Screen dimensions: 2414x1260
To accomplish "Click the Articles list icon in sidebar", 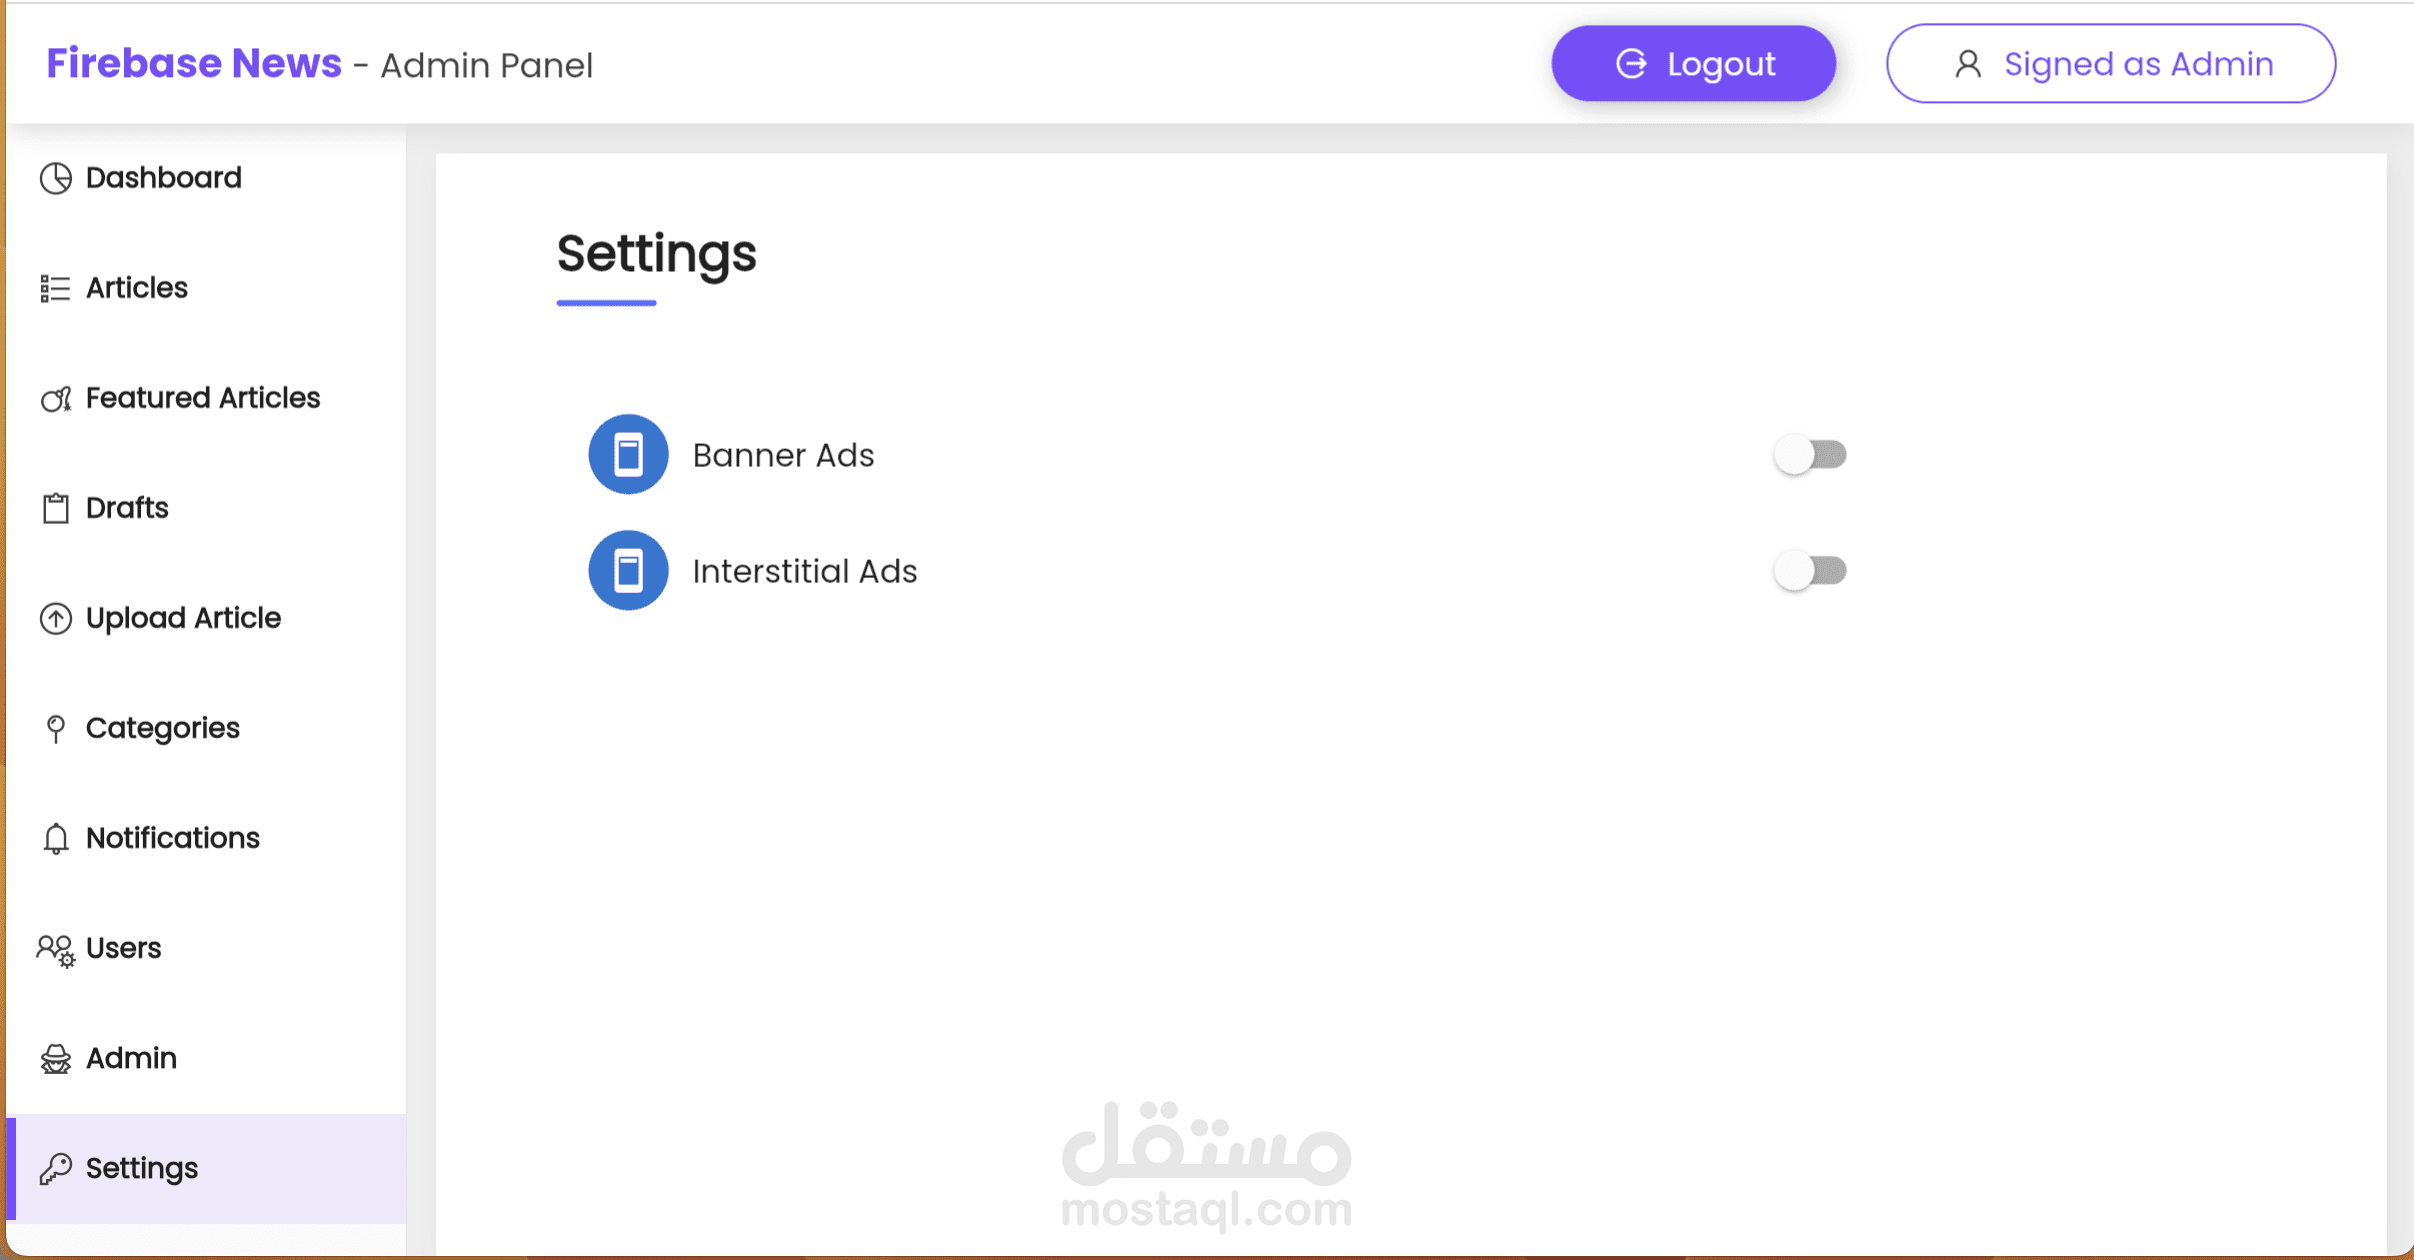I will pos(55,288).
